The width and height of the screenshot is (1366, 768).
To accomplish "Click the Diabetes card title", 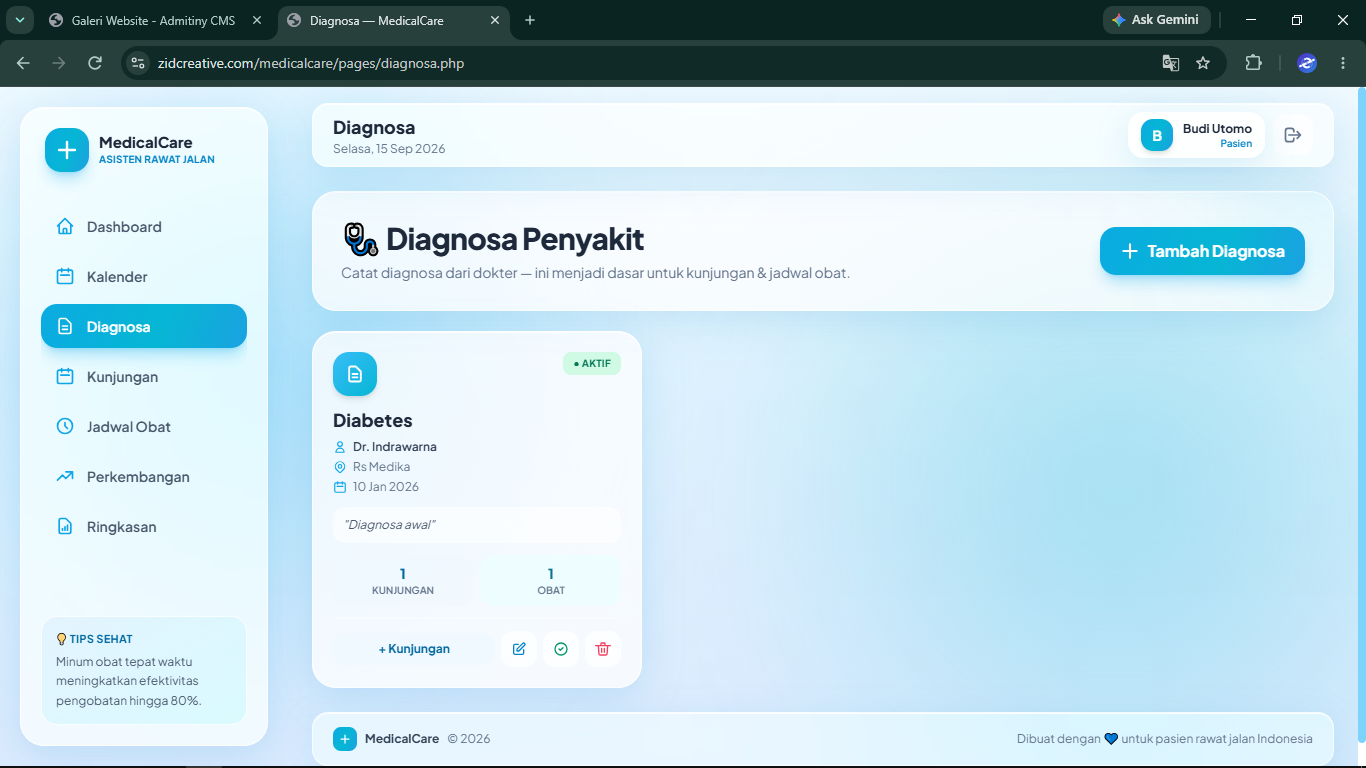I will (373, 421).
